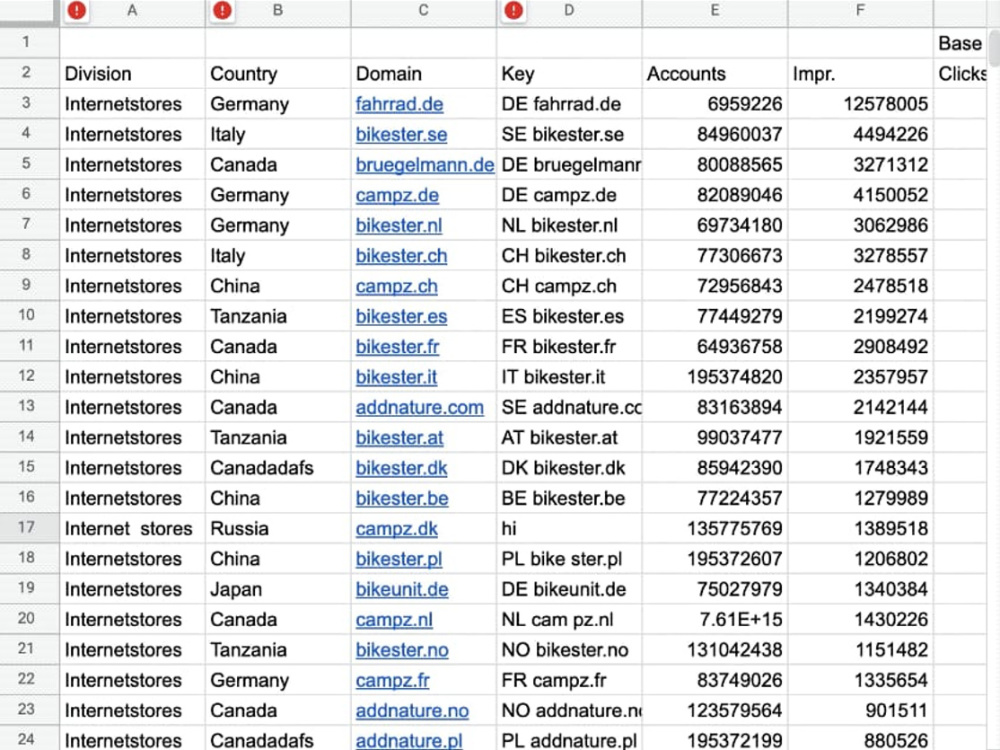Open the bikester.it link
The image size is (1000, 750).
pos(396,377)
